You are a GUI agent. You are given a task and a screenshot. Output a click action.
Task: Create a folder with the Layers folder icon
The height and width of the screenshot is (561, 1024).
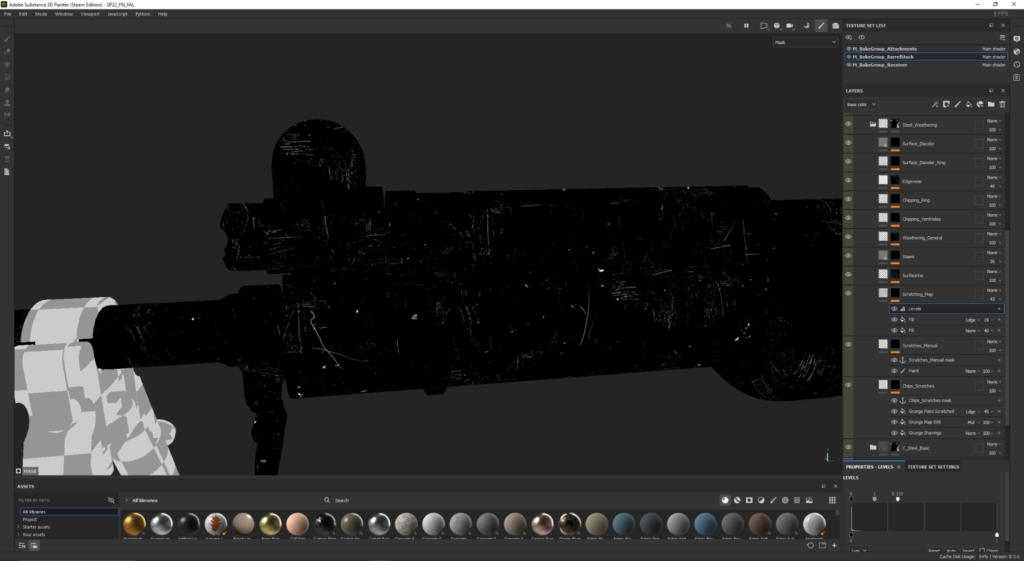click(x=991, y=104)
